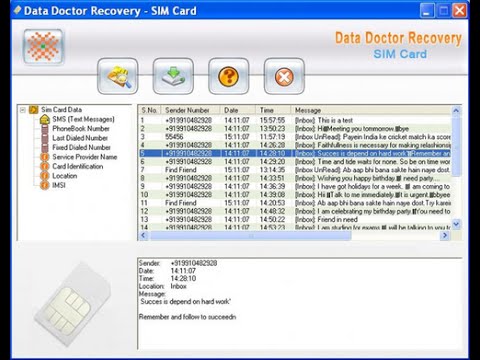Screen dimensions: 480x360
Task: Click sender number in details pane
Action: click(194, 263)
